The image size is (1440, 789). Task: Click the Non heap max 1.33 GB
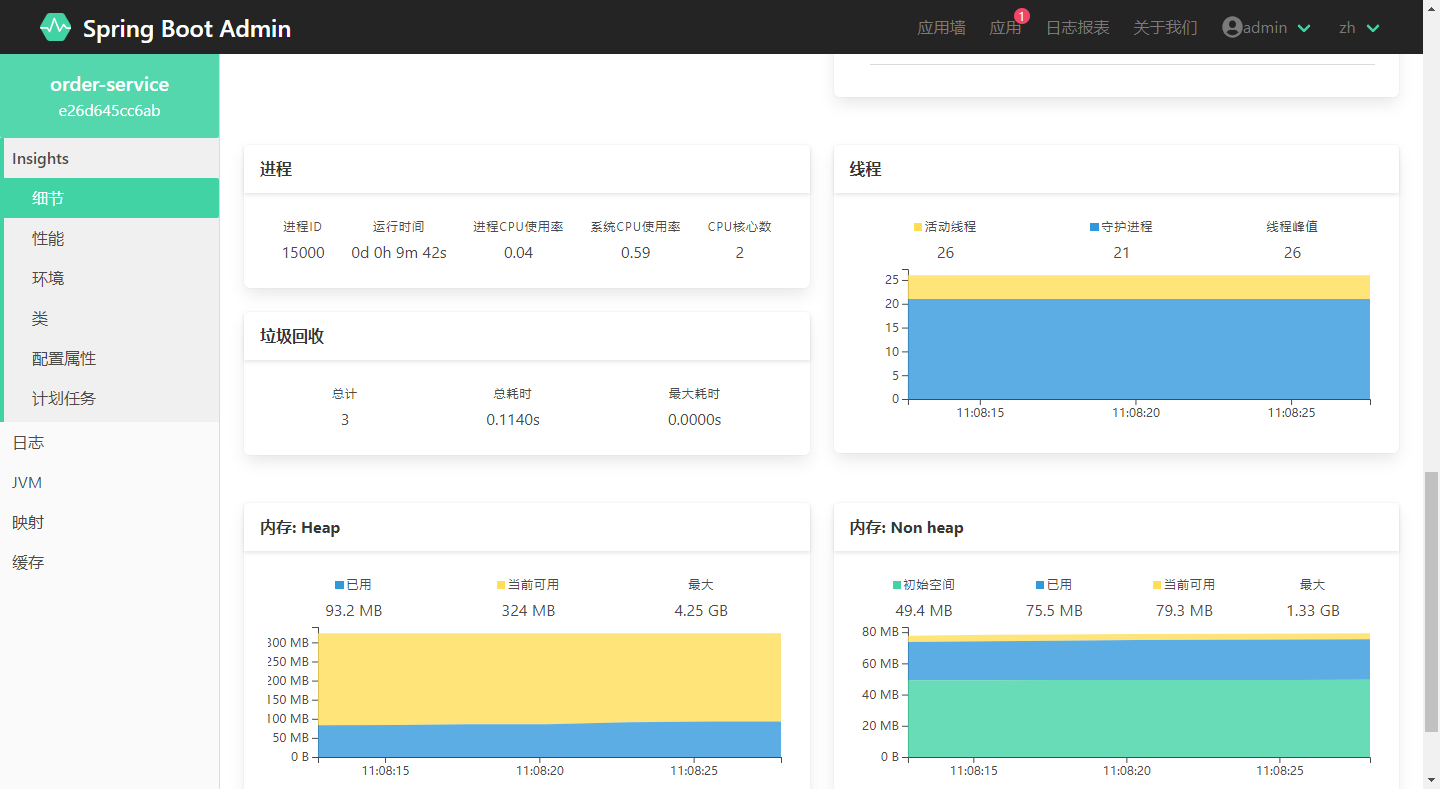pos(1313,611)
